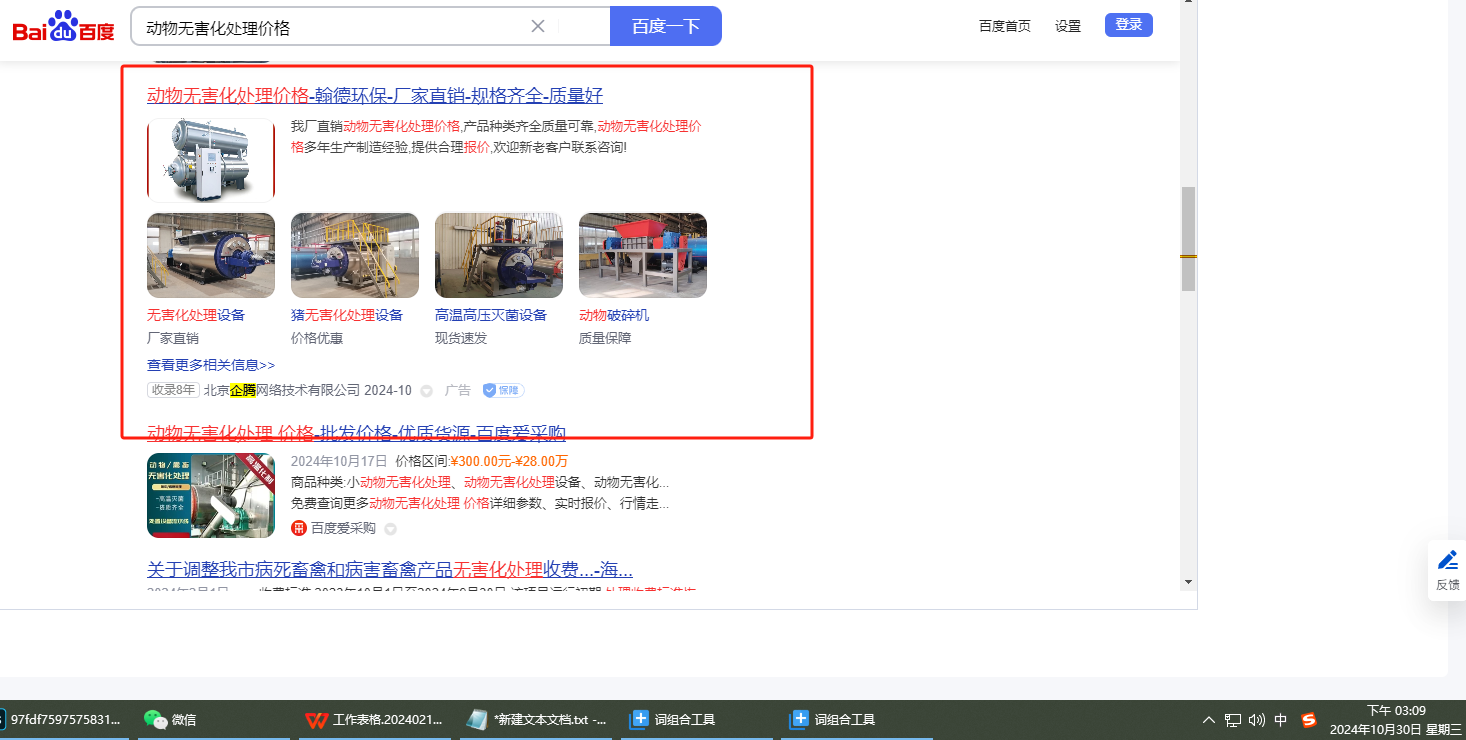
Task: Open 设置 in the top navigation
Action: 1068,26
